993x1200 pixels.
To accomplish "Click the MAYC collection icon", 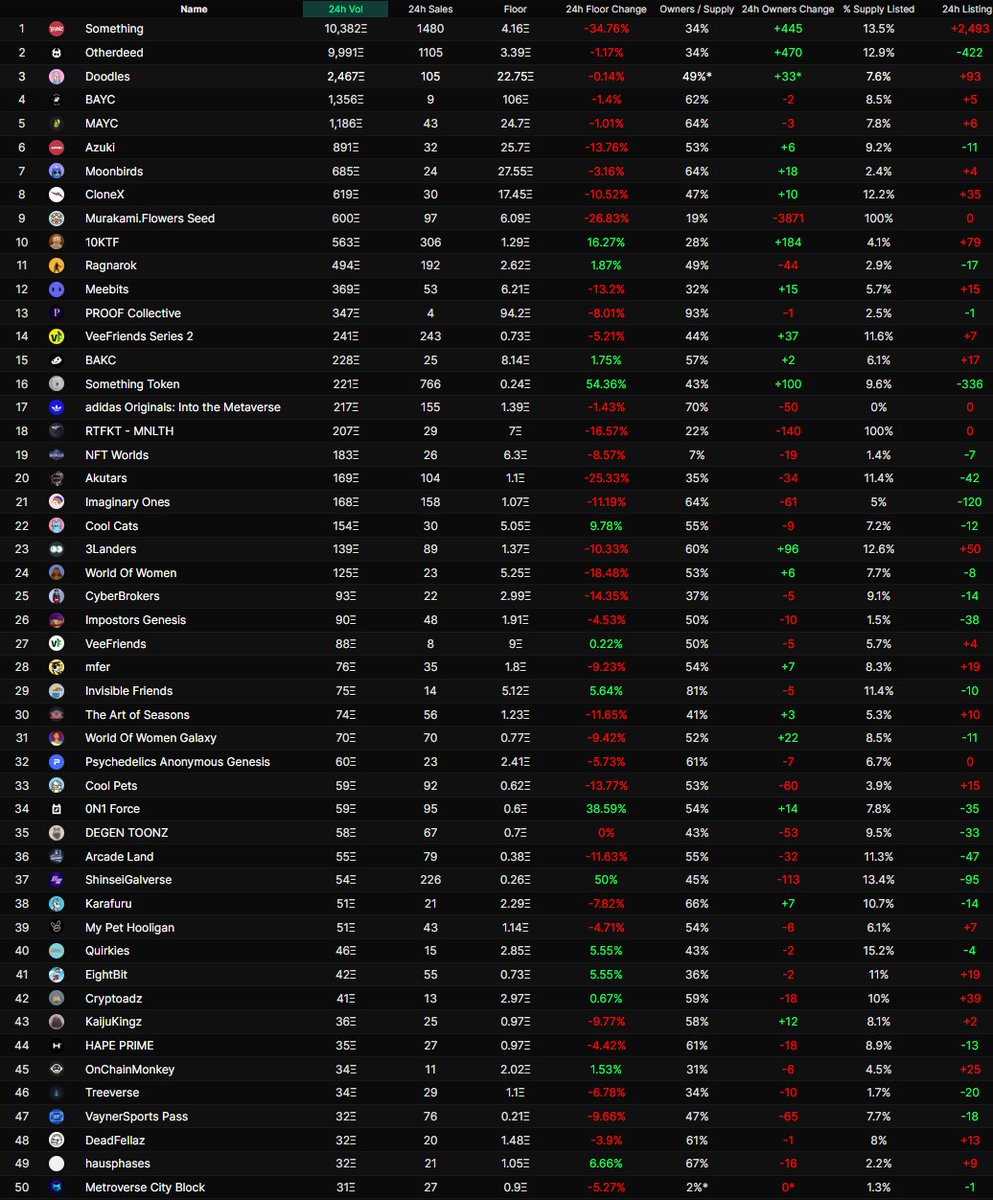I will pos(57,124).
